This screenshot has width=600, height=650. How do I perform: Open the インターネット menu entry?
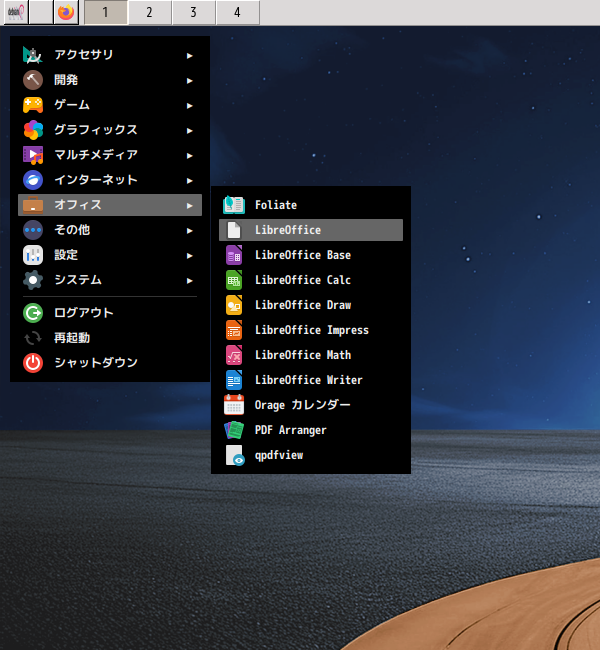click(110, 180)
